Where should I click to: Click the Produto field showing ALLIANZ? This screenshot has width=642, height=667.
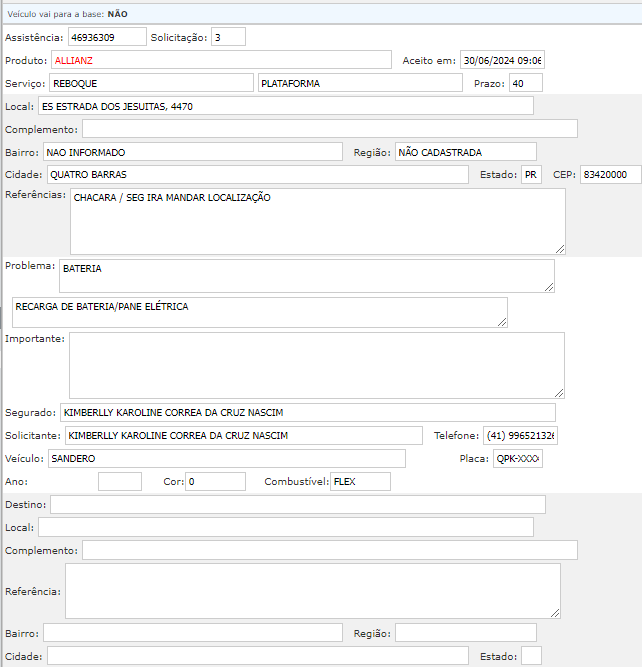coord(221,60)
